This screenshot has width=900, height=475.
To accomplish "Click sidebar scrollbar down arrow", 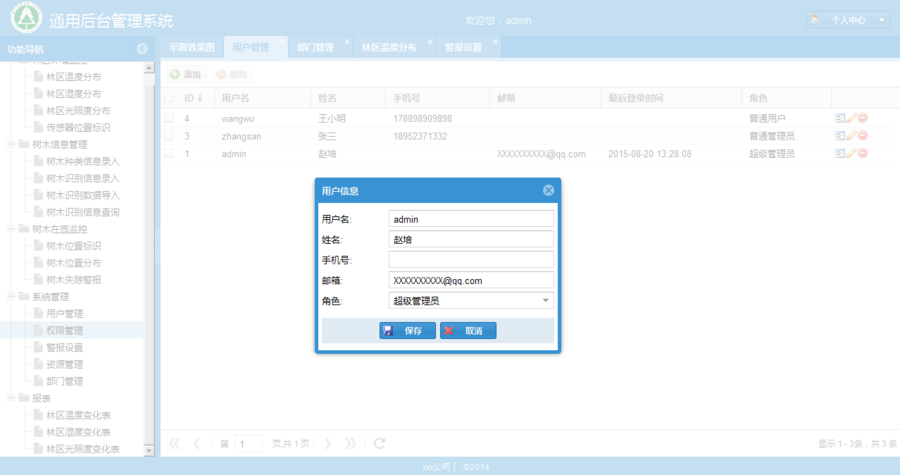I will tap(149, 451).
